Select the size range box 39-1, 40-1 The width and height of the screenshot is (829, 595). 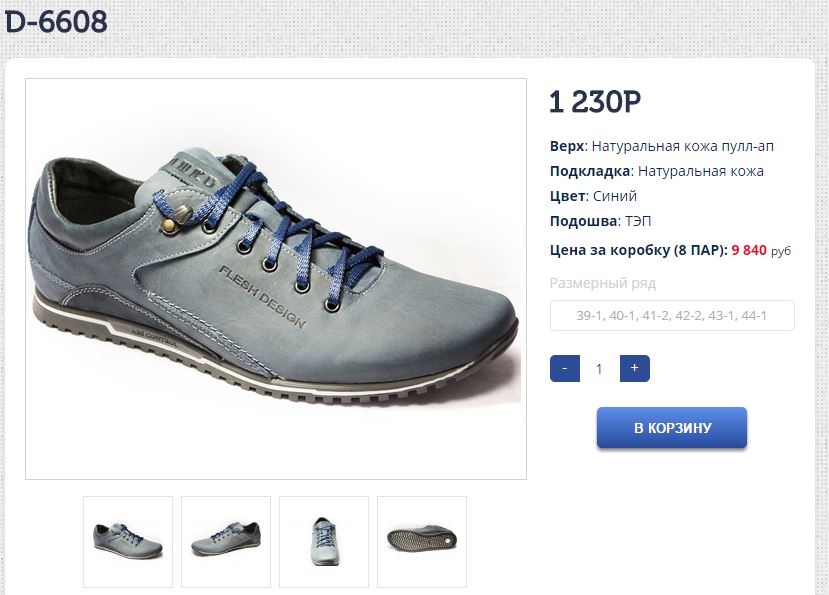click(x=672, y=315)
